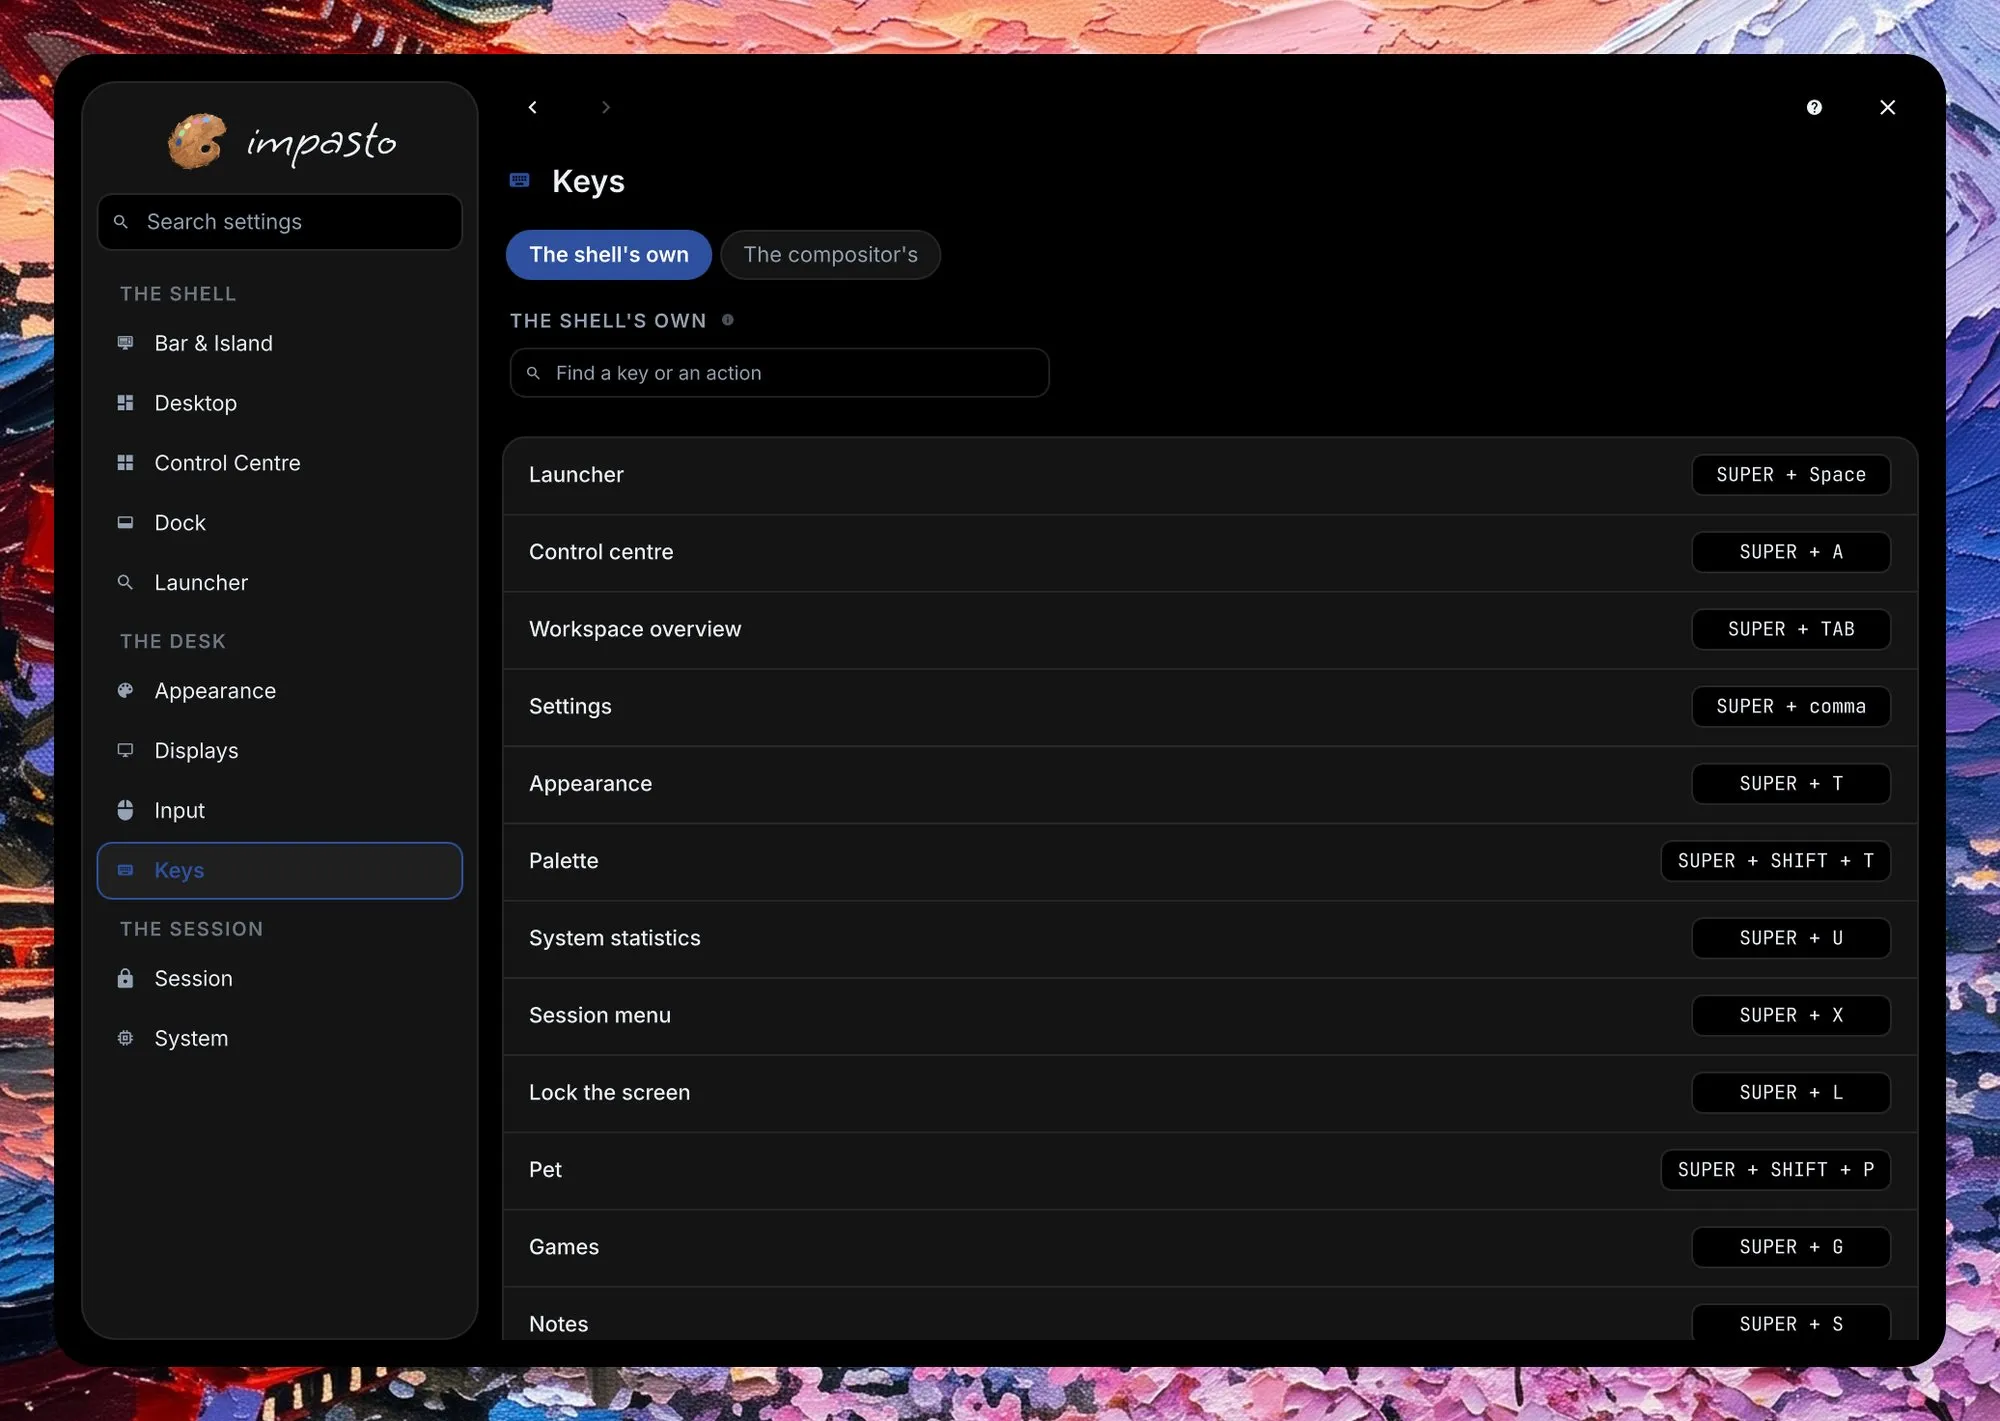This screenshot has height=1421, width=2000.
Task: Click the Displays monitor icon
Action: coord(125,751)
